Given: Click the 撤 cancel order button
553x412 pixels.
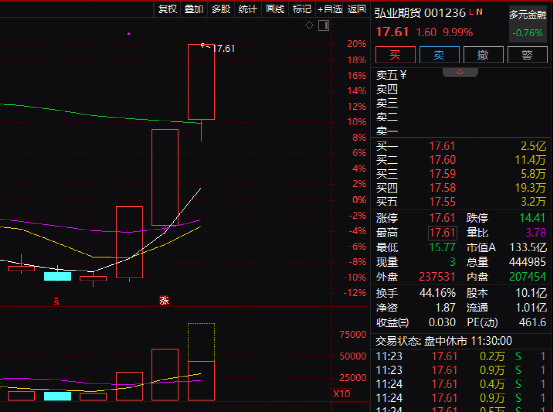Looking at the screenshot, I should pos(483,55).
